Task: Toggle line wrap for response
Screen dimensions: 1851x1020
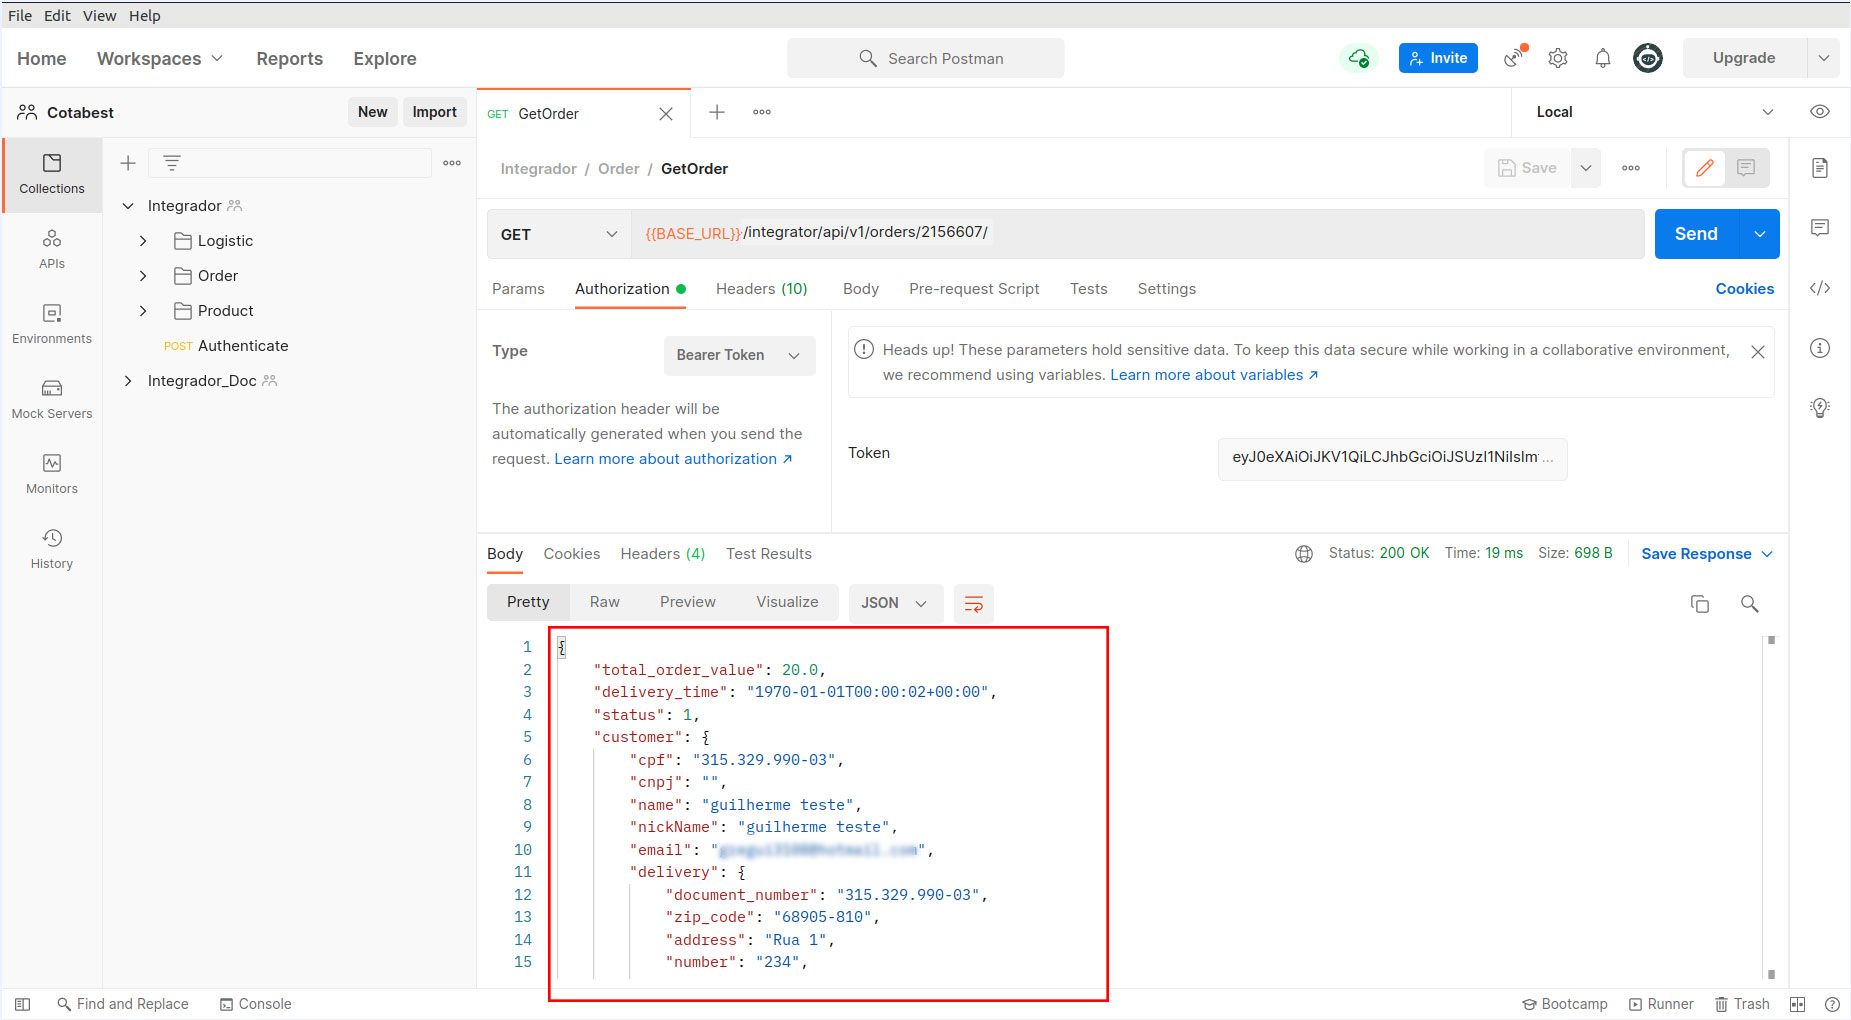Action: point(973,603)
